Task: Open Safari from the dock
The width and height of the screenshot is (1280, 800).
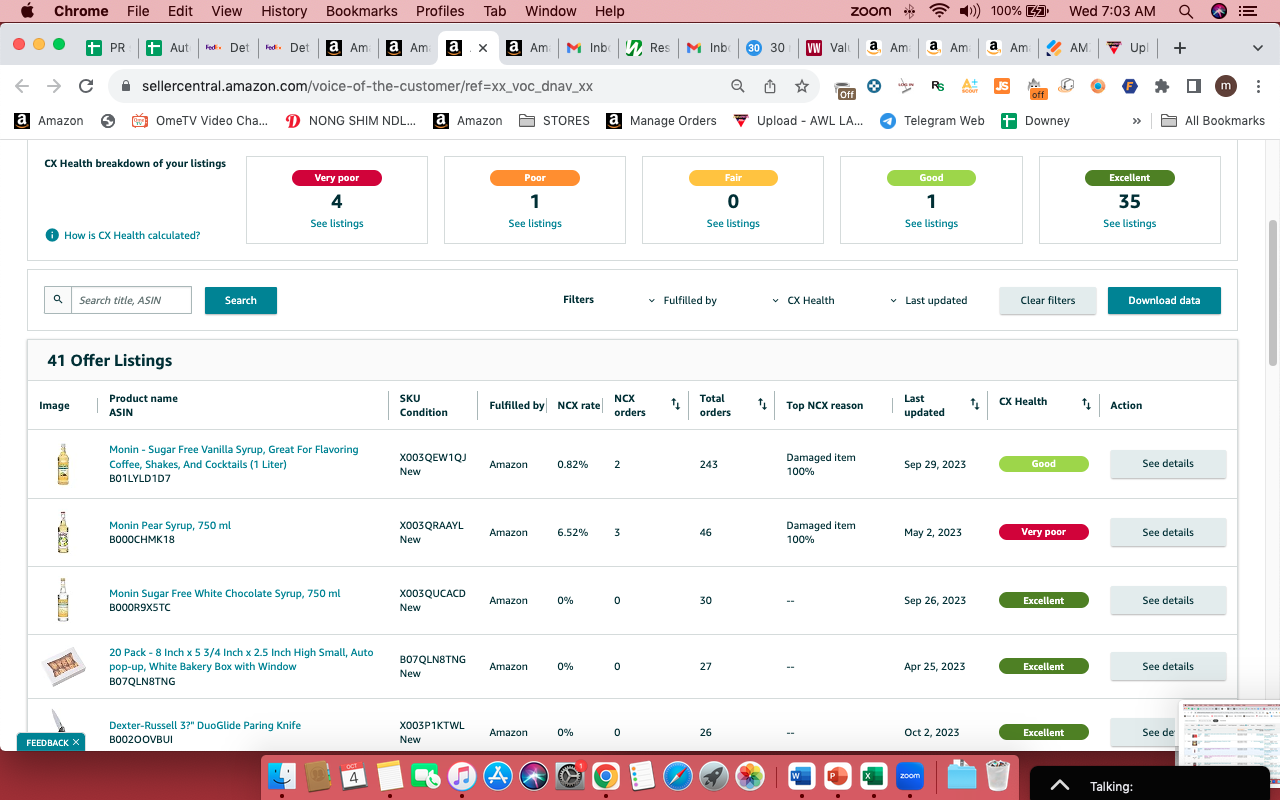Action: (677, 776)
